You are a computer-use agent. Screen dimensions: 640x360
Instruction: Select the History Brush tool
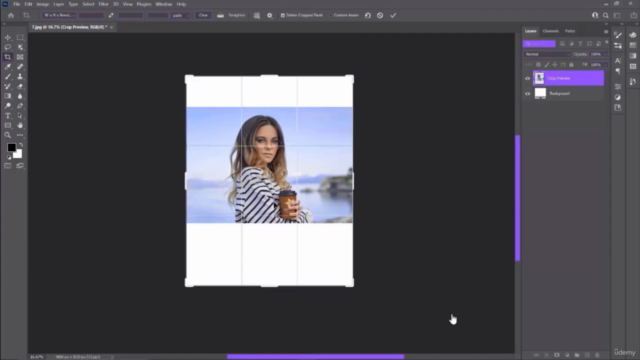tap(8, 87)
